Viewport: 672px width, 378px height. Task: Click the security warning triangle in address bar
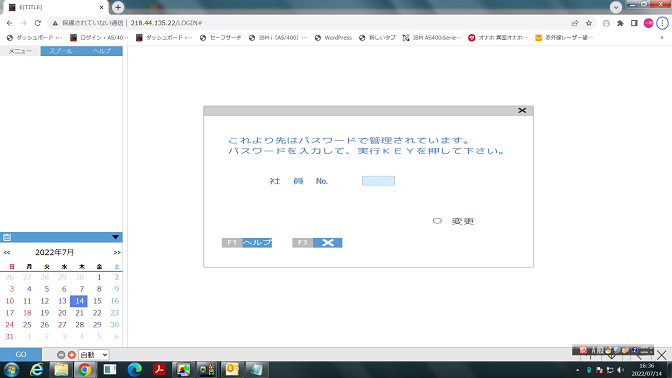55,23
